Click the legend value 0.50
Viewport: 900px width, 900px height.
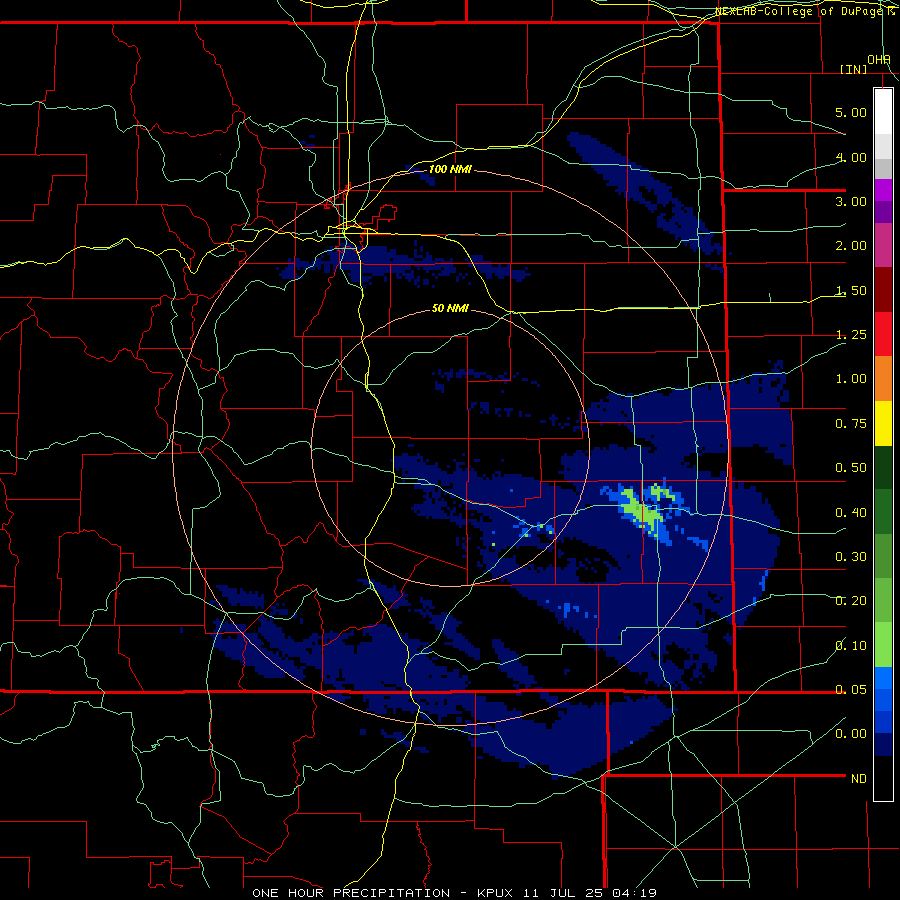[851, 468]
